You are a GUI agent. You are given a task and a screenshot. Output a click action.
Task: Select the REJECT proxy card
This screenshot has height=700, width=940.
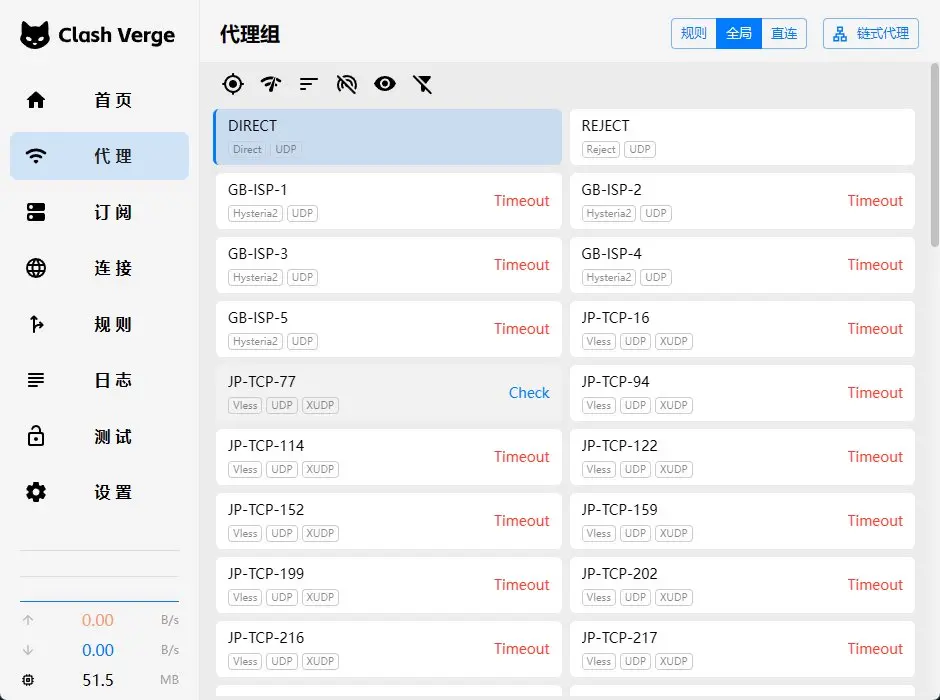[742, 137]
